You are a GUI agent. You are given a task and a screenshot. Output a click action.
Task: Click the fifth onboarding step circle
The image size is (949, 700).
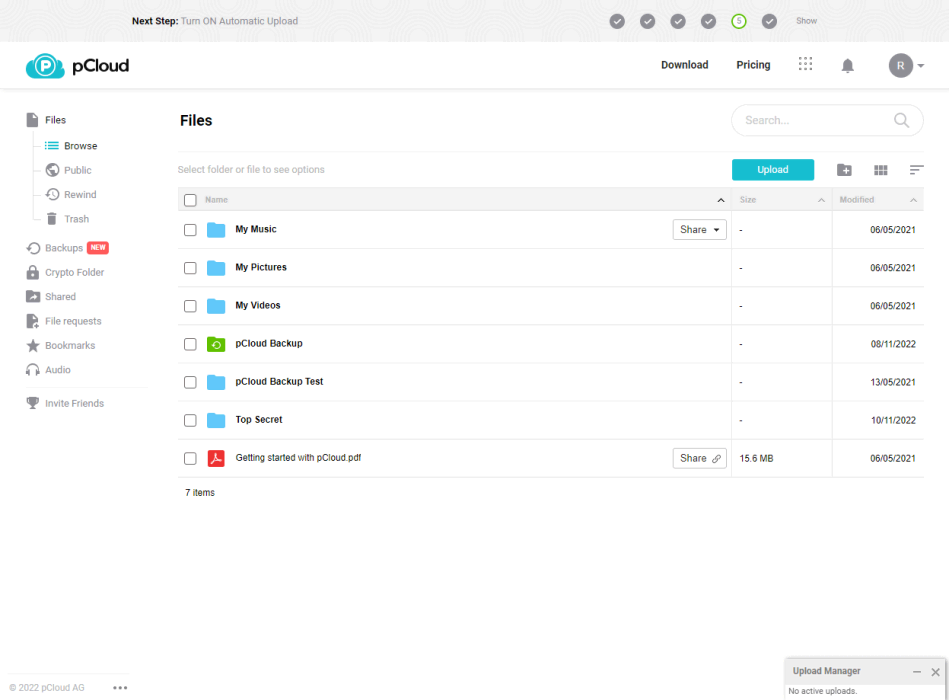pos(739,21)
